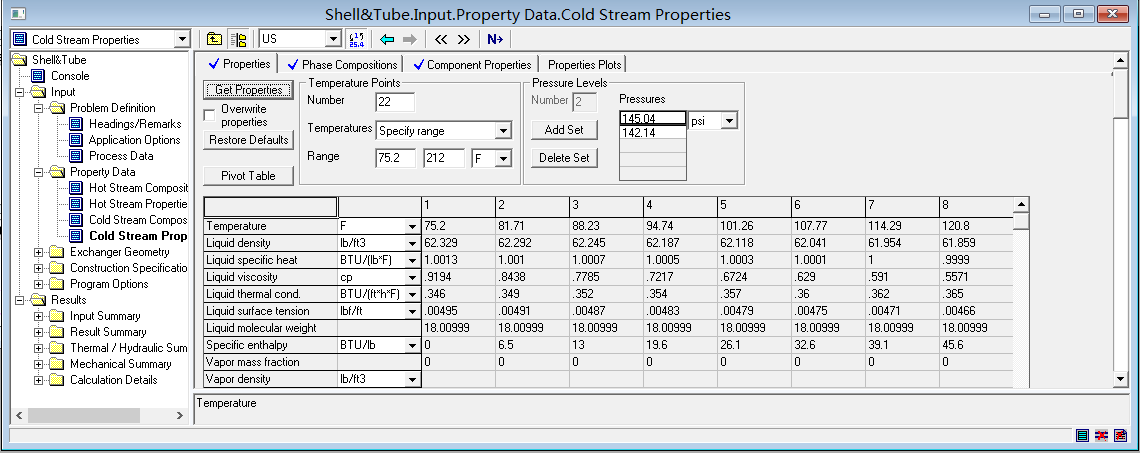Switch to the Component Properties tab
The height and width of the screenshot is (453, 1140).
point(471,65)
